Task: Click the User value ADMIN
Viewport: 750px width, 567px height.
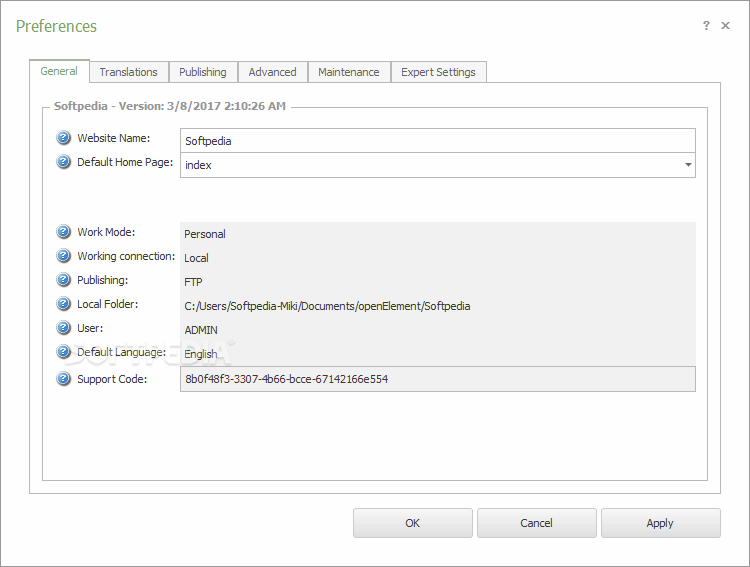Action: tap(201, 330)
